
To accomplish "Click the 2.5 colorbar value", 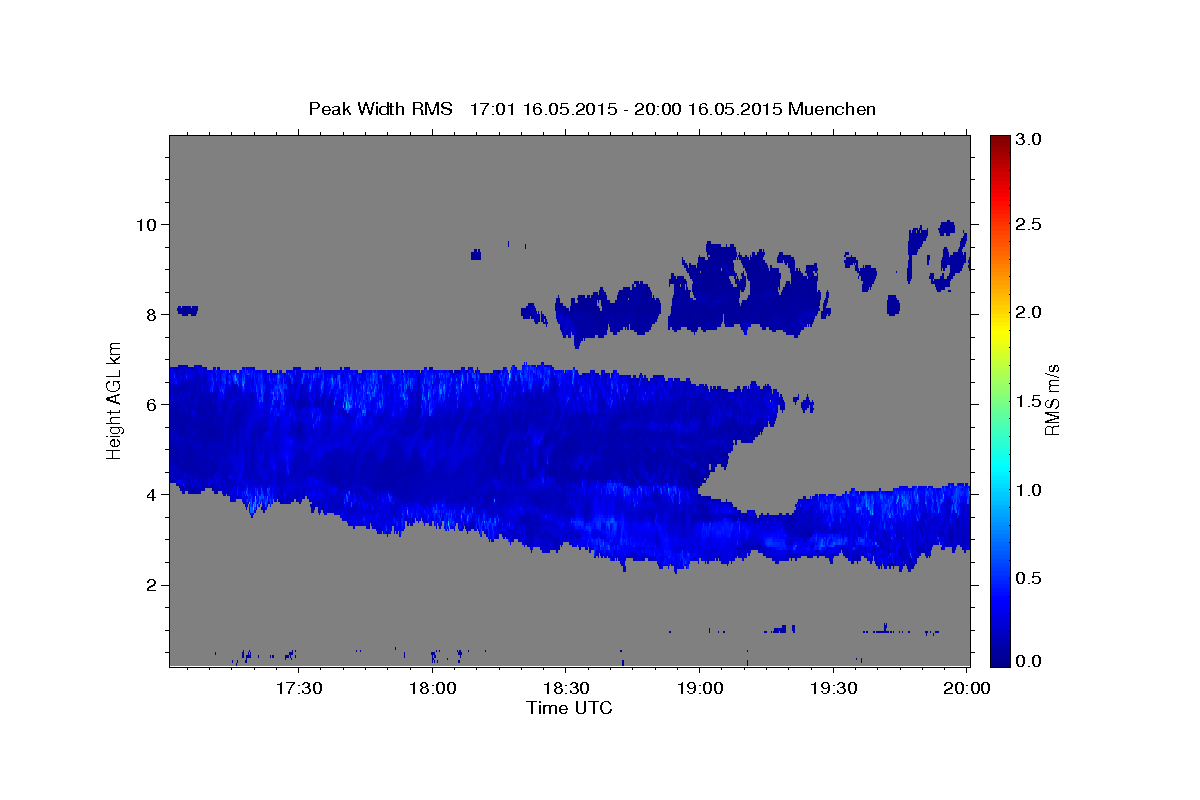I will tap(1030, 224).
